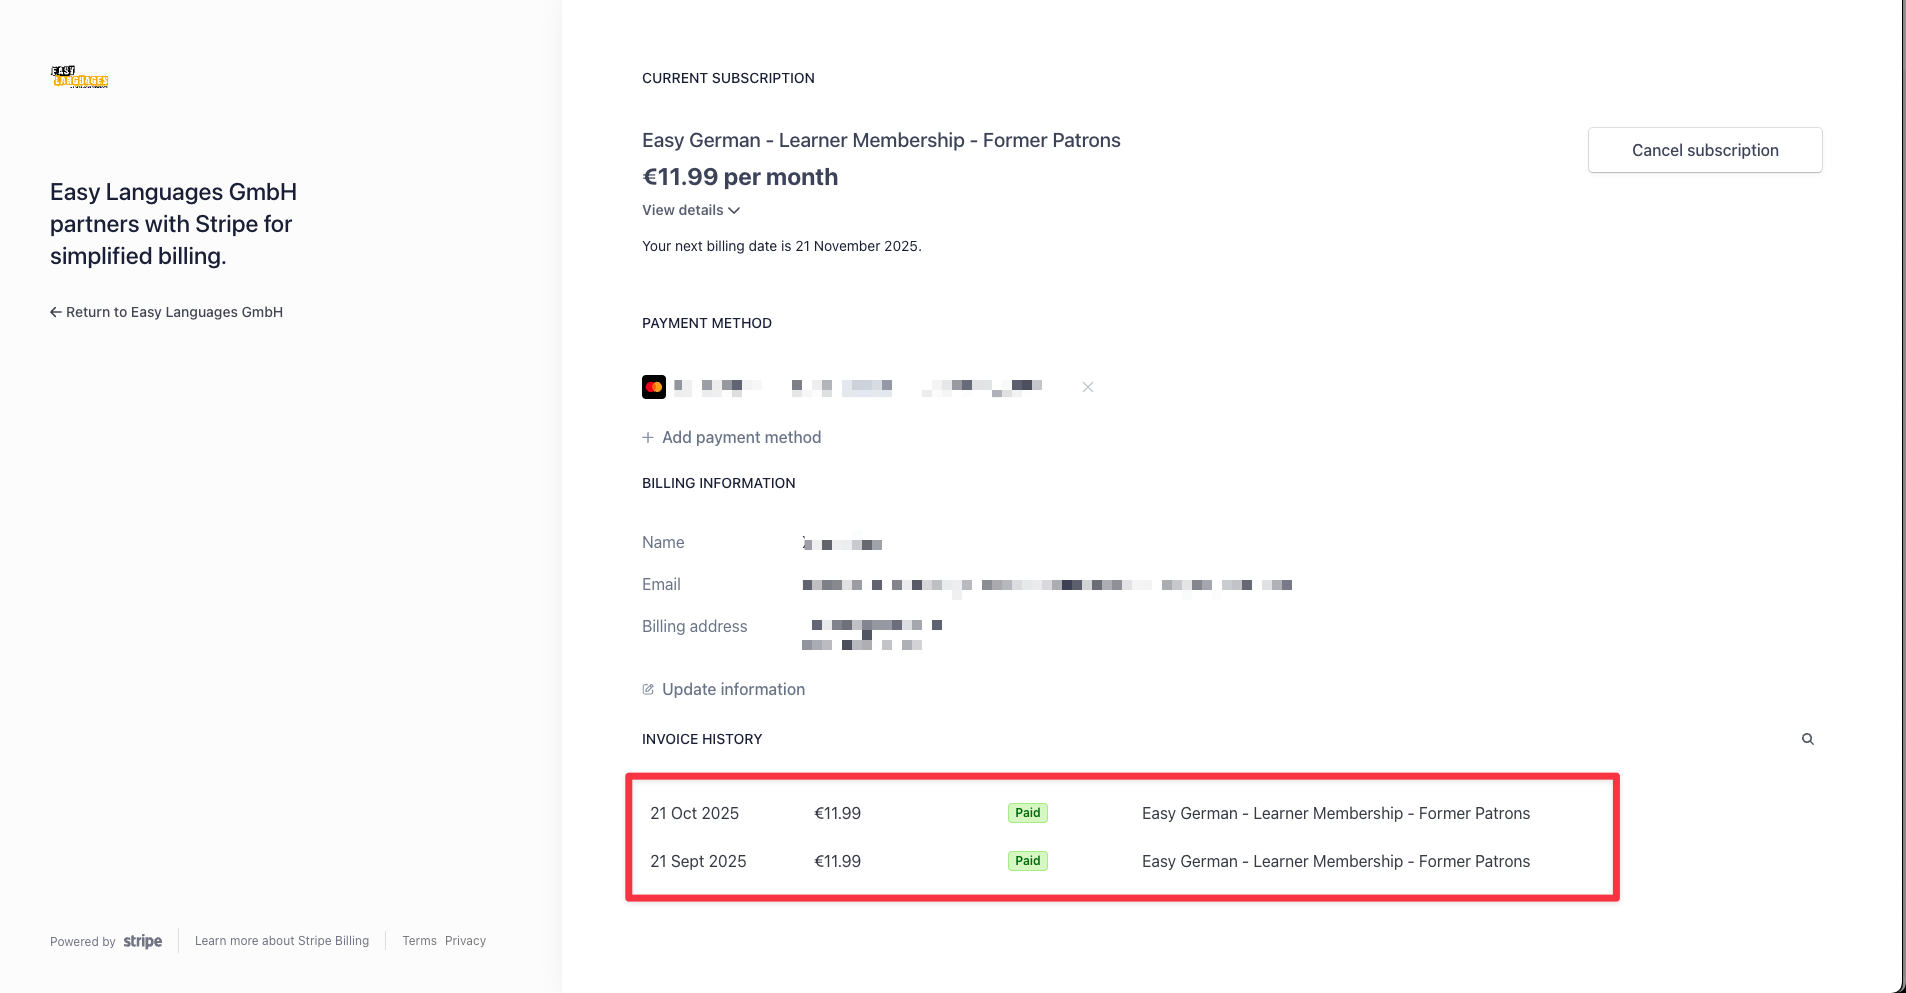Expand View details dropdown
Viewport: 1906px width, 993px height.
690,210
